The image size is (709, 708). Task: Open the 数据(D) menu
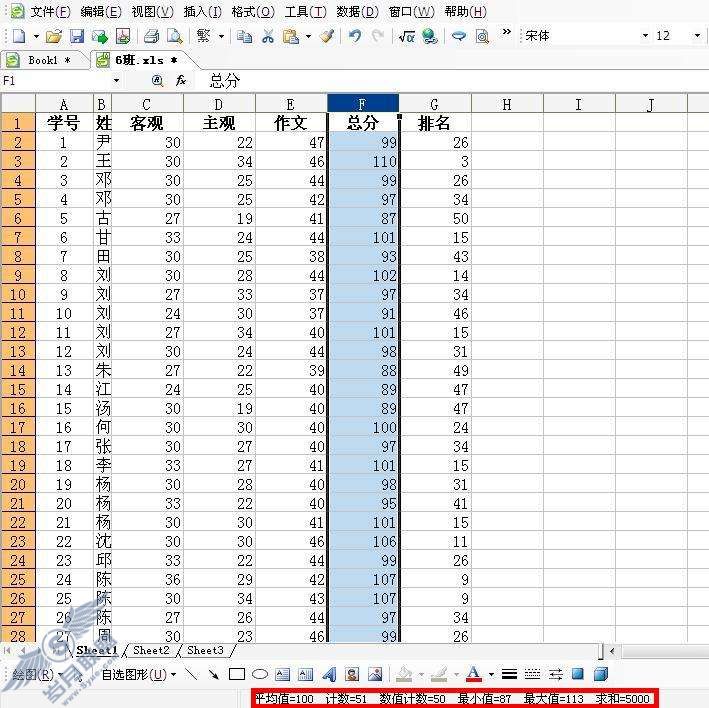point(358,12)
